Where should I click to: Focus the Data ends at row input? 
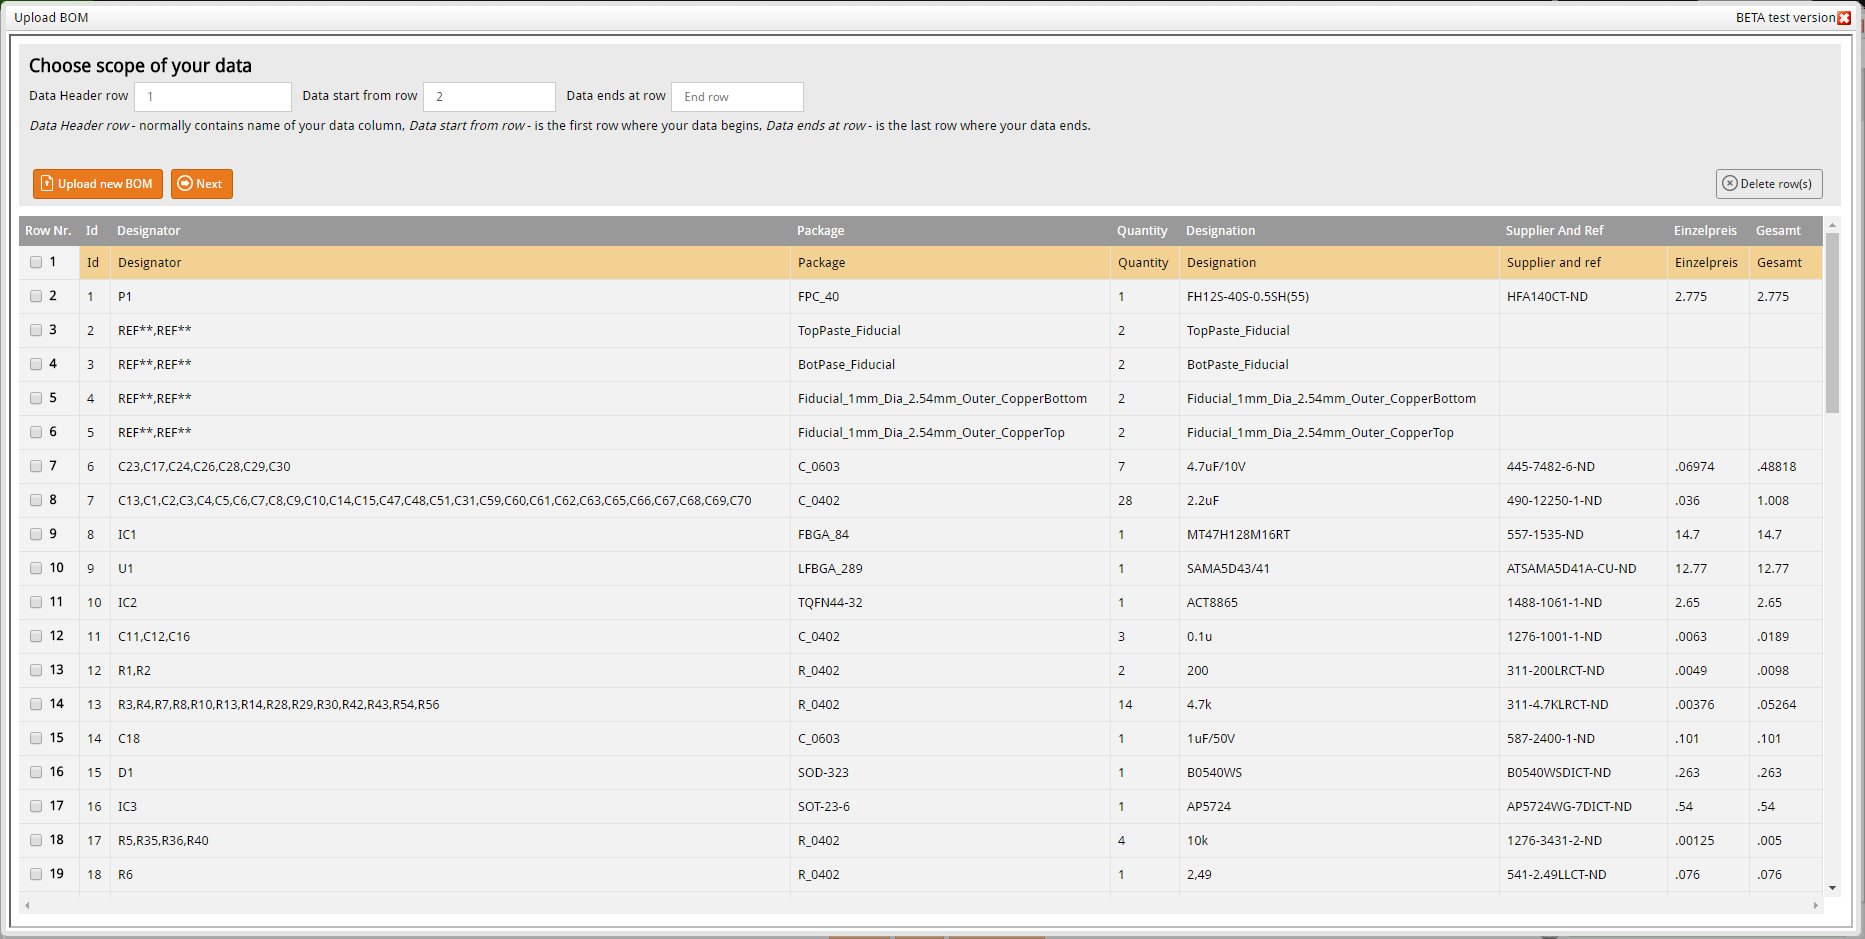(737, 97)
